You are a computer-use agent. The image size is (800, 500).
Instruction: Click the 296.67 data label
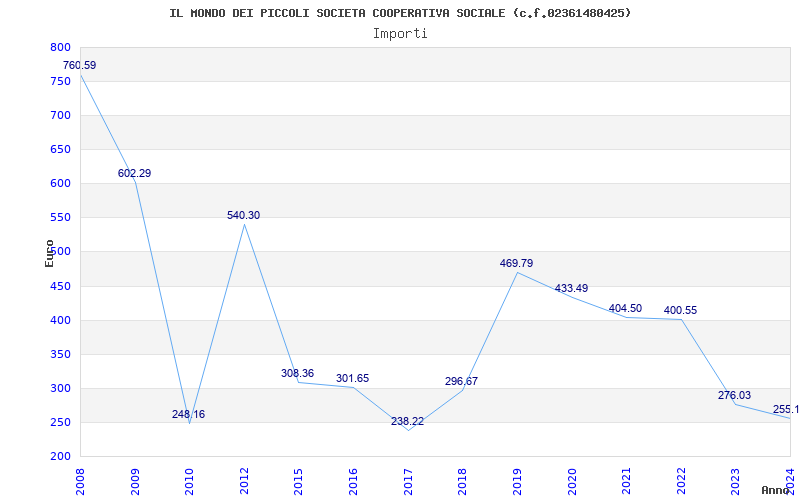(x=461, y=381)
